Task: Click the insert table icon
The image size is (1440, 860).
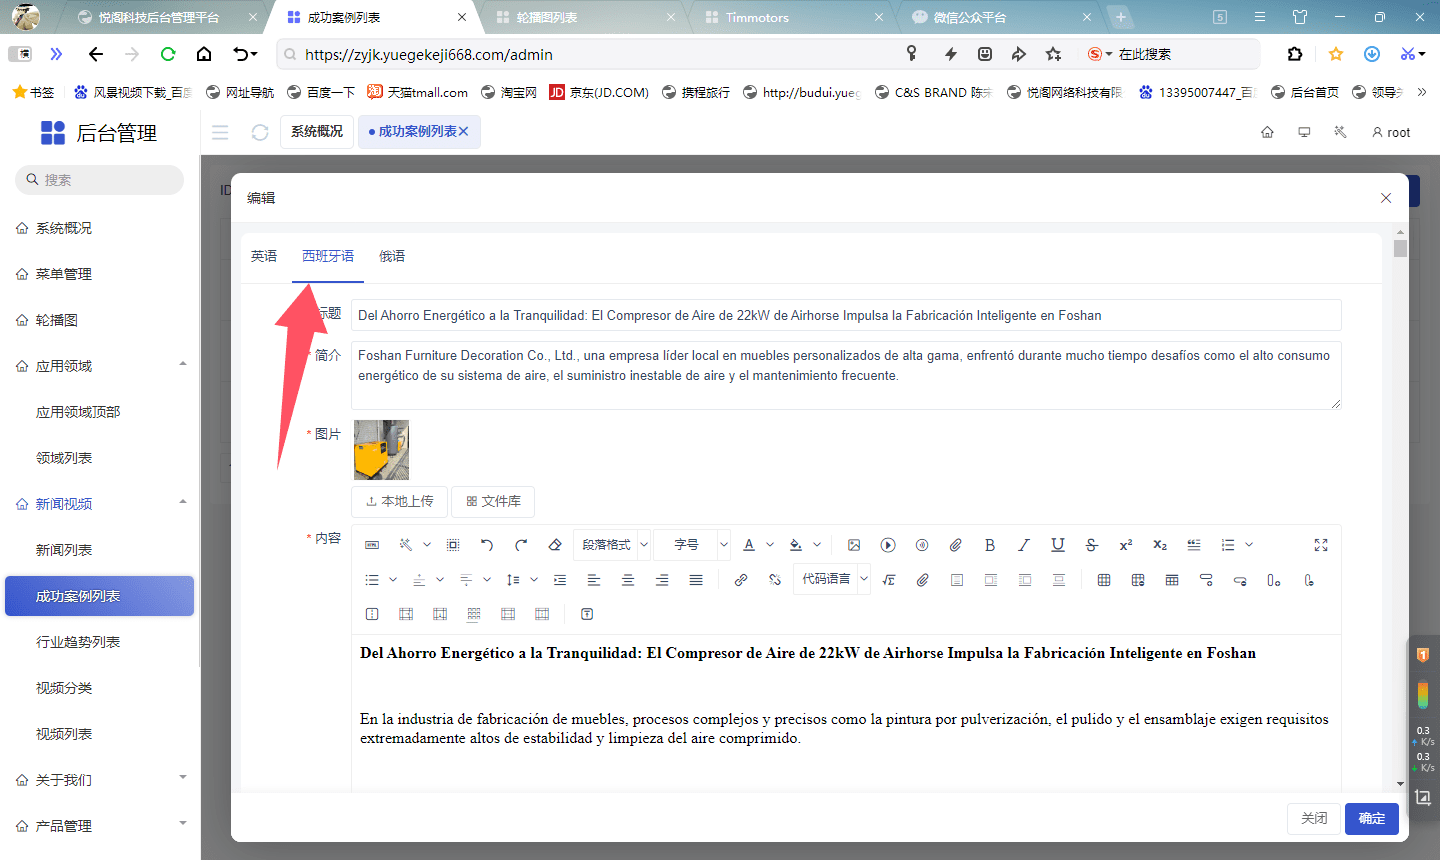Action: click(1104, 580)
